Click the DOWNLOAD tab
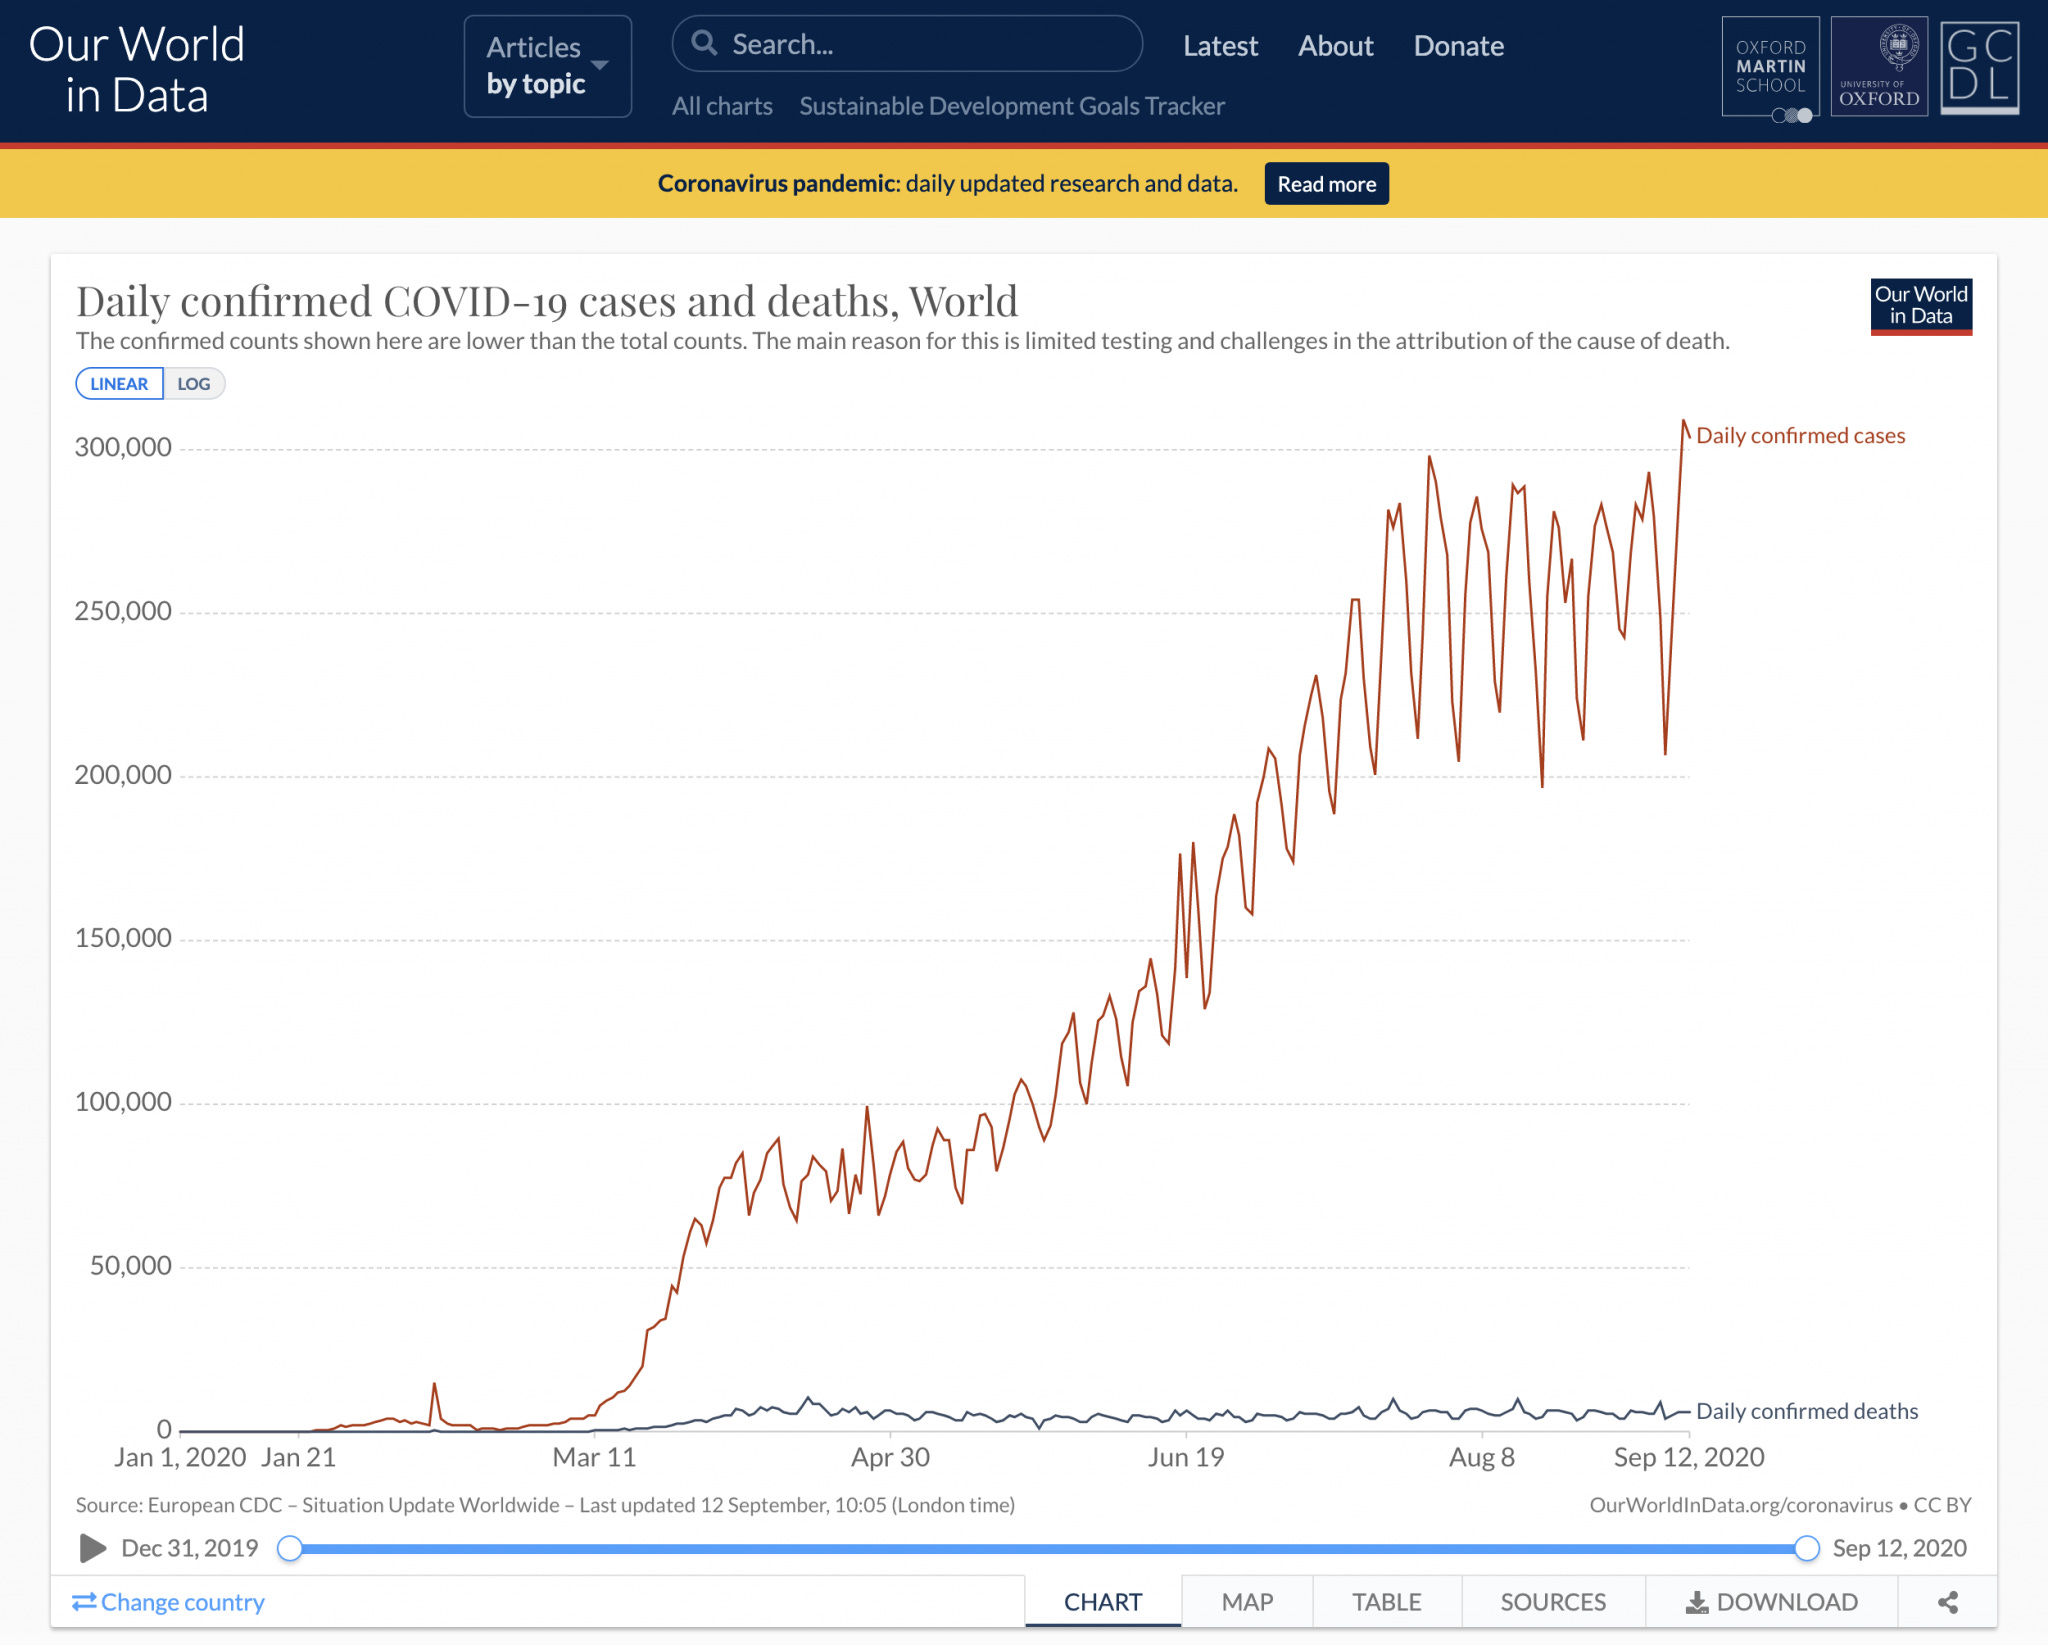Viewport: 2048px width, 1645px height. 1772,1602
